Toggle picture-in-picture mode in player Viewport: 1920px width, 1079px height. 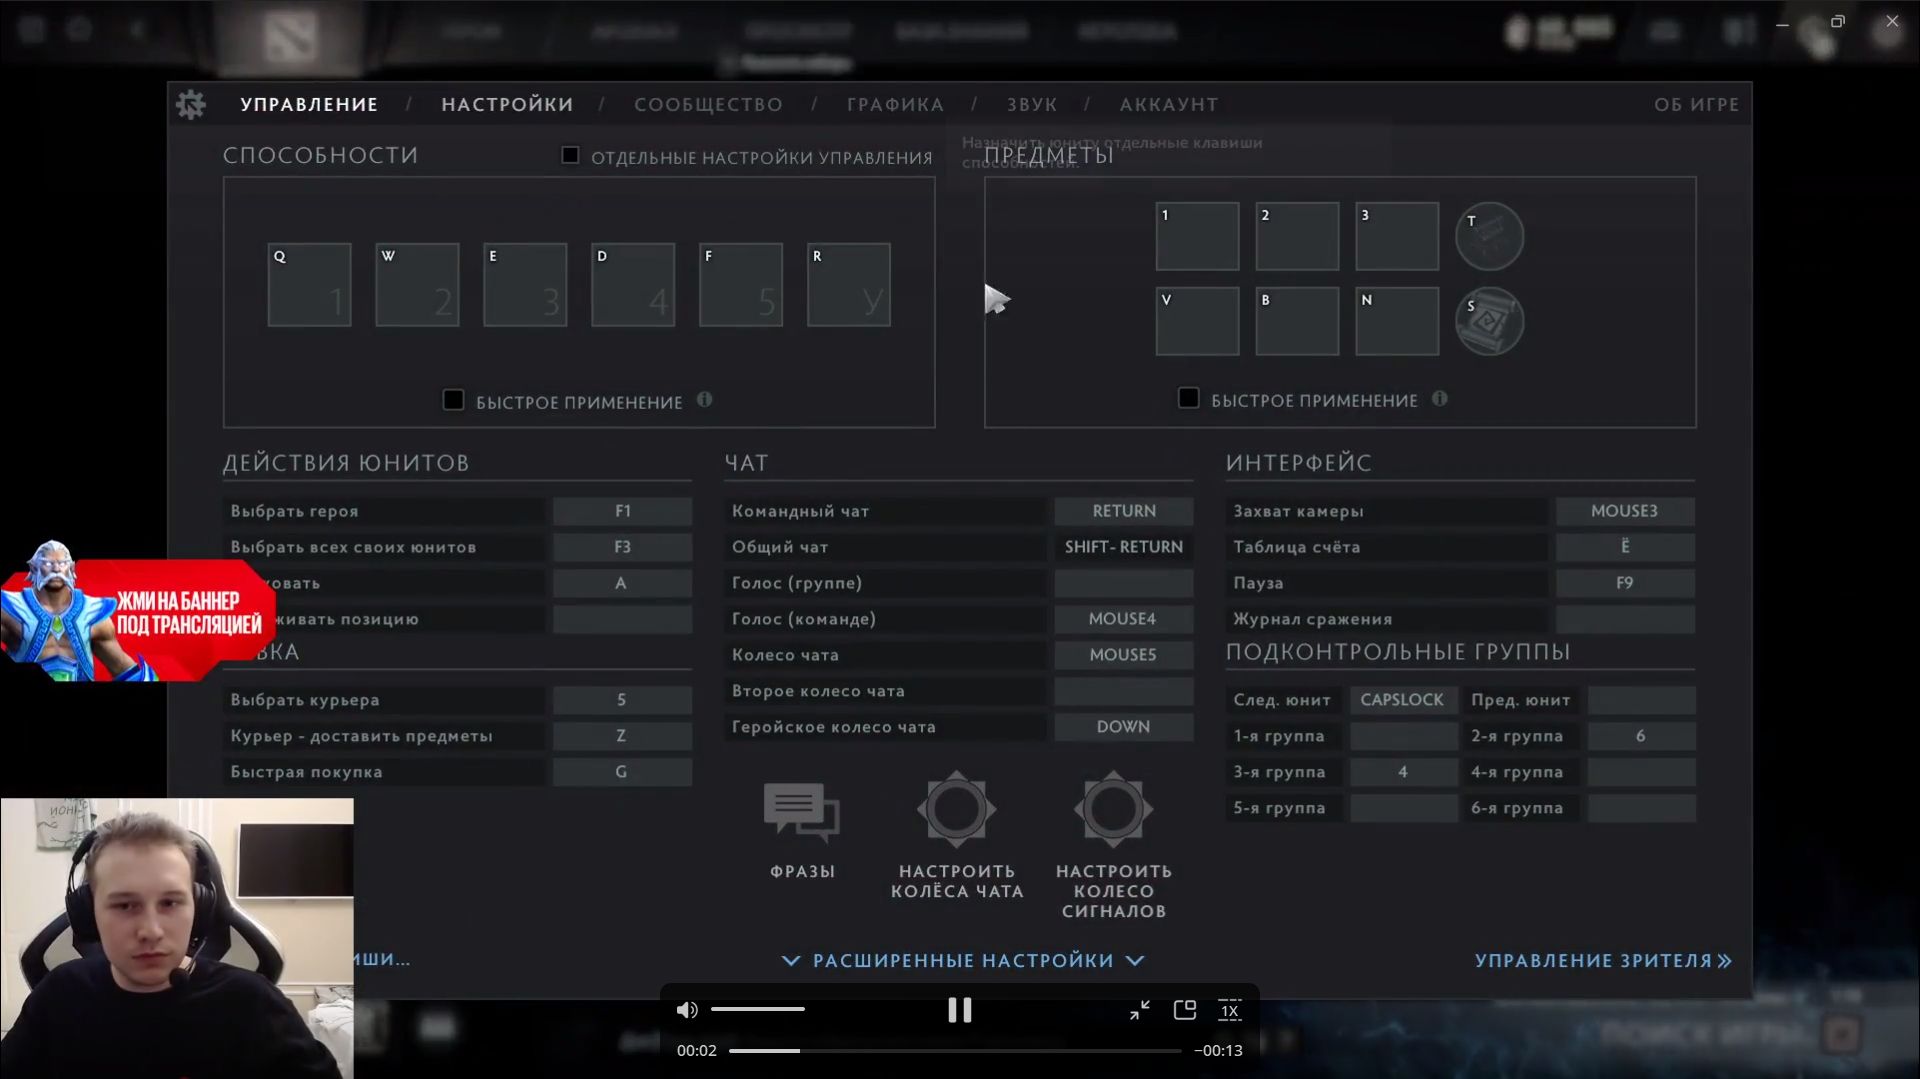click(1185, 1010)
